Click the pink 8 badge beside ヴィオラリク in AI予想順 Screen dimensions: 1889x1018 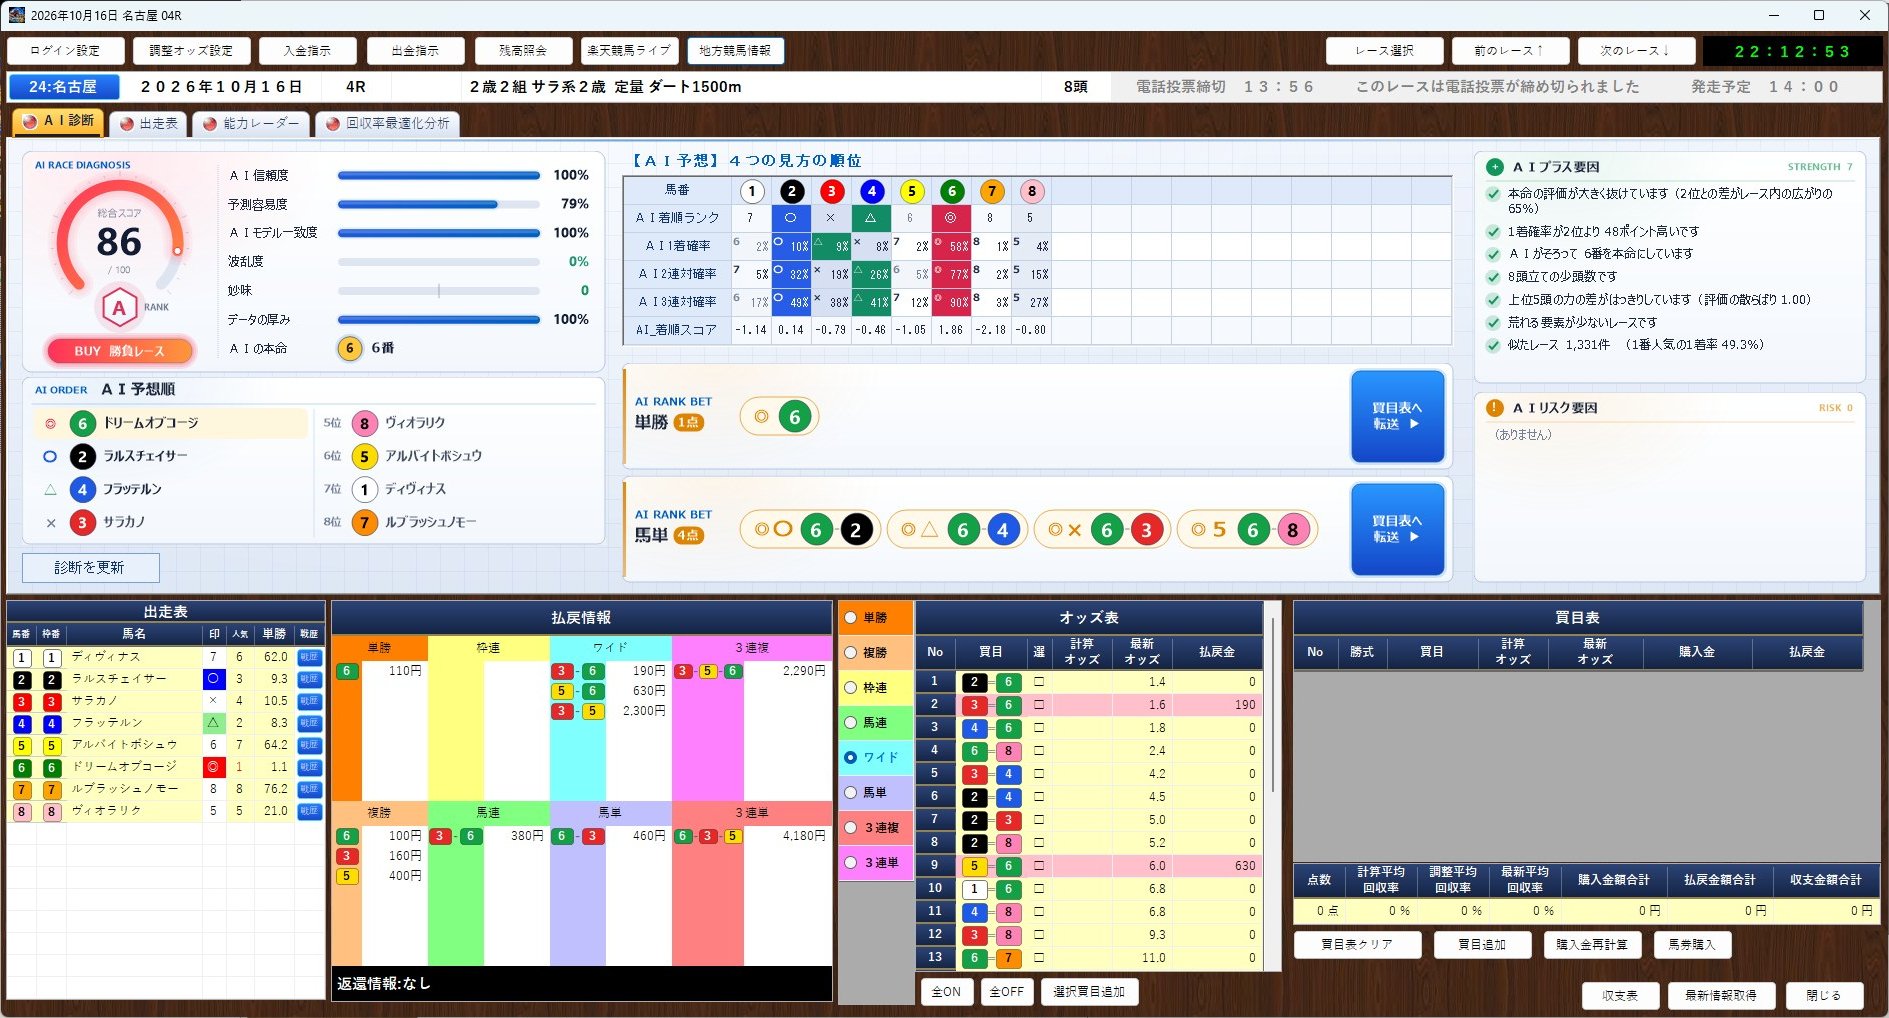pyautogui.click(x=364, y=424)
